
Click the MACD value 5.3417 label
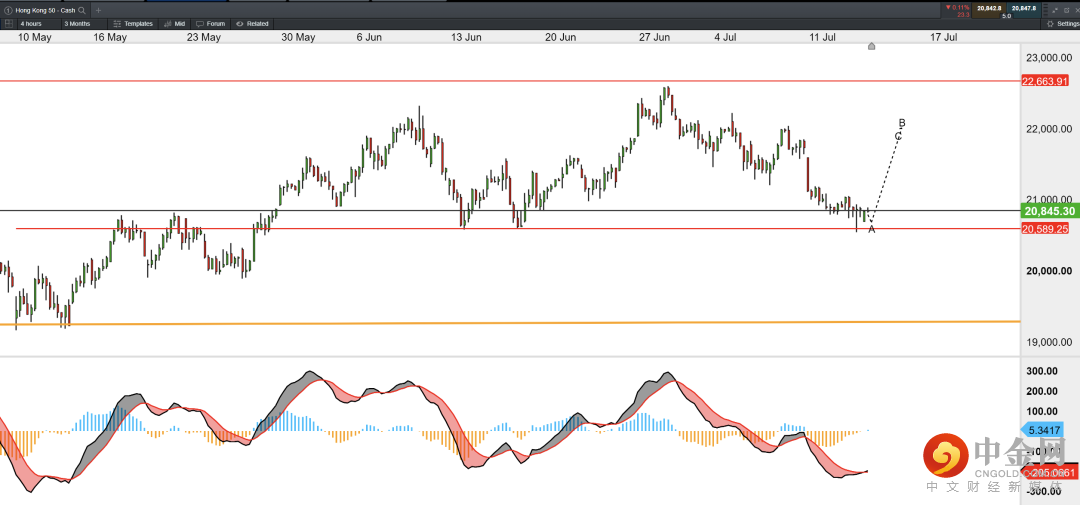point(1050,430)
